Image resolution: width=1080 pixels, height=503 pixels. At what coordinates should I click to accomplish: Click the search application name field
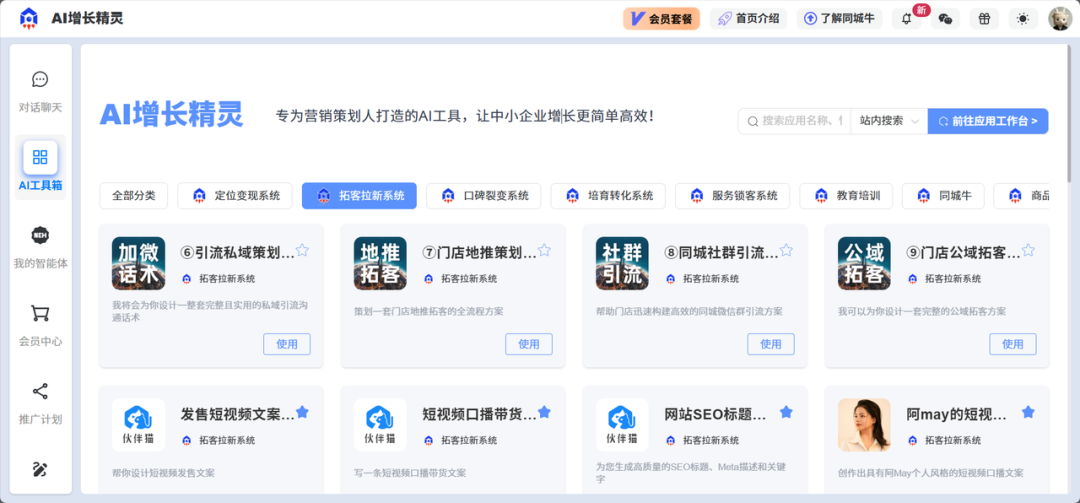(x=795, y=121)
